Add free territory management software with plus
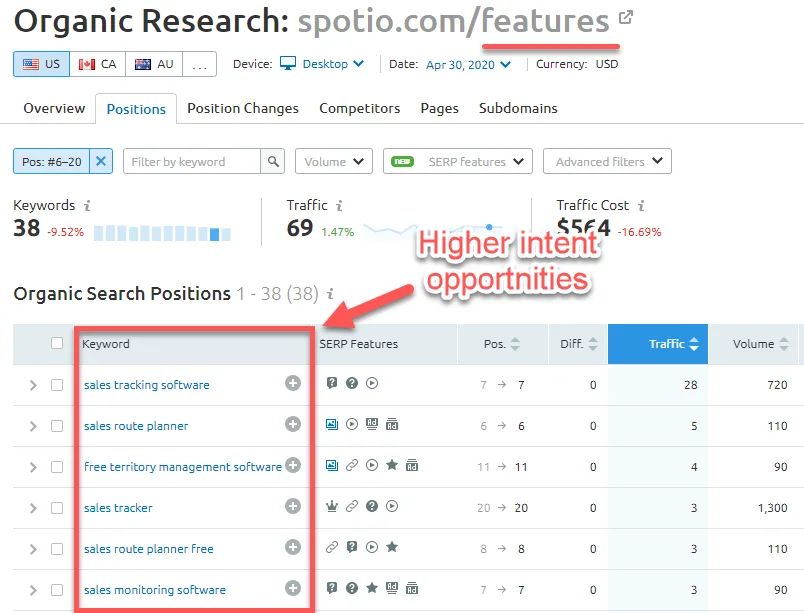 point(293,465)
